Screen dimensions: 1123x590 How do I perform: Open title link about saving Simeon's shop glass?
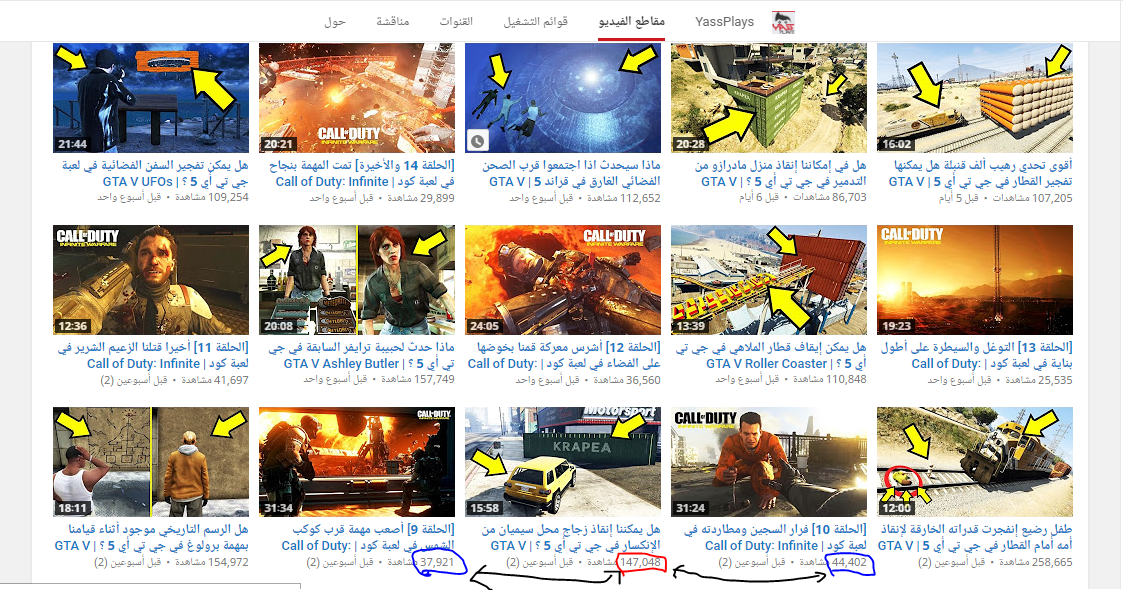click(571, 537)
